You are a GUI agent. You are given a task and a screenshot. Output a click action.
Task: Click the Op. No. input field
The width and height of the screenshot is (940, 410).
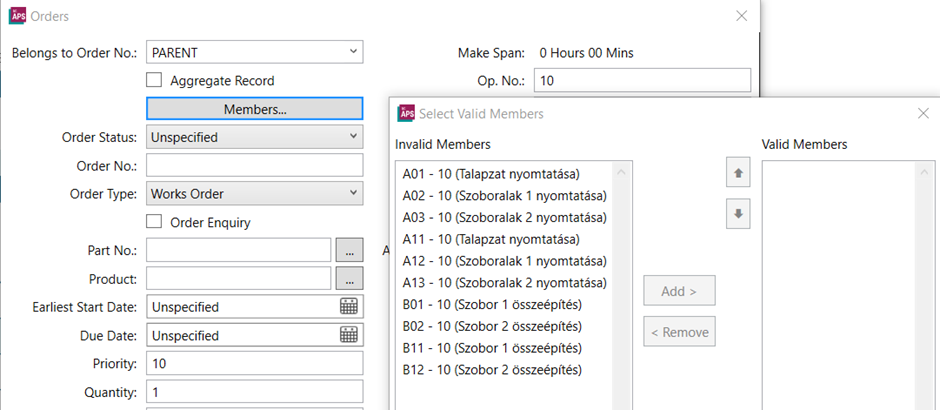point(642,81)
